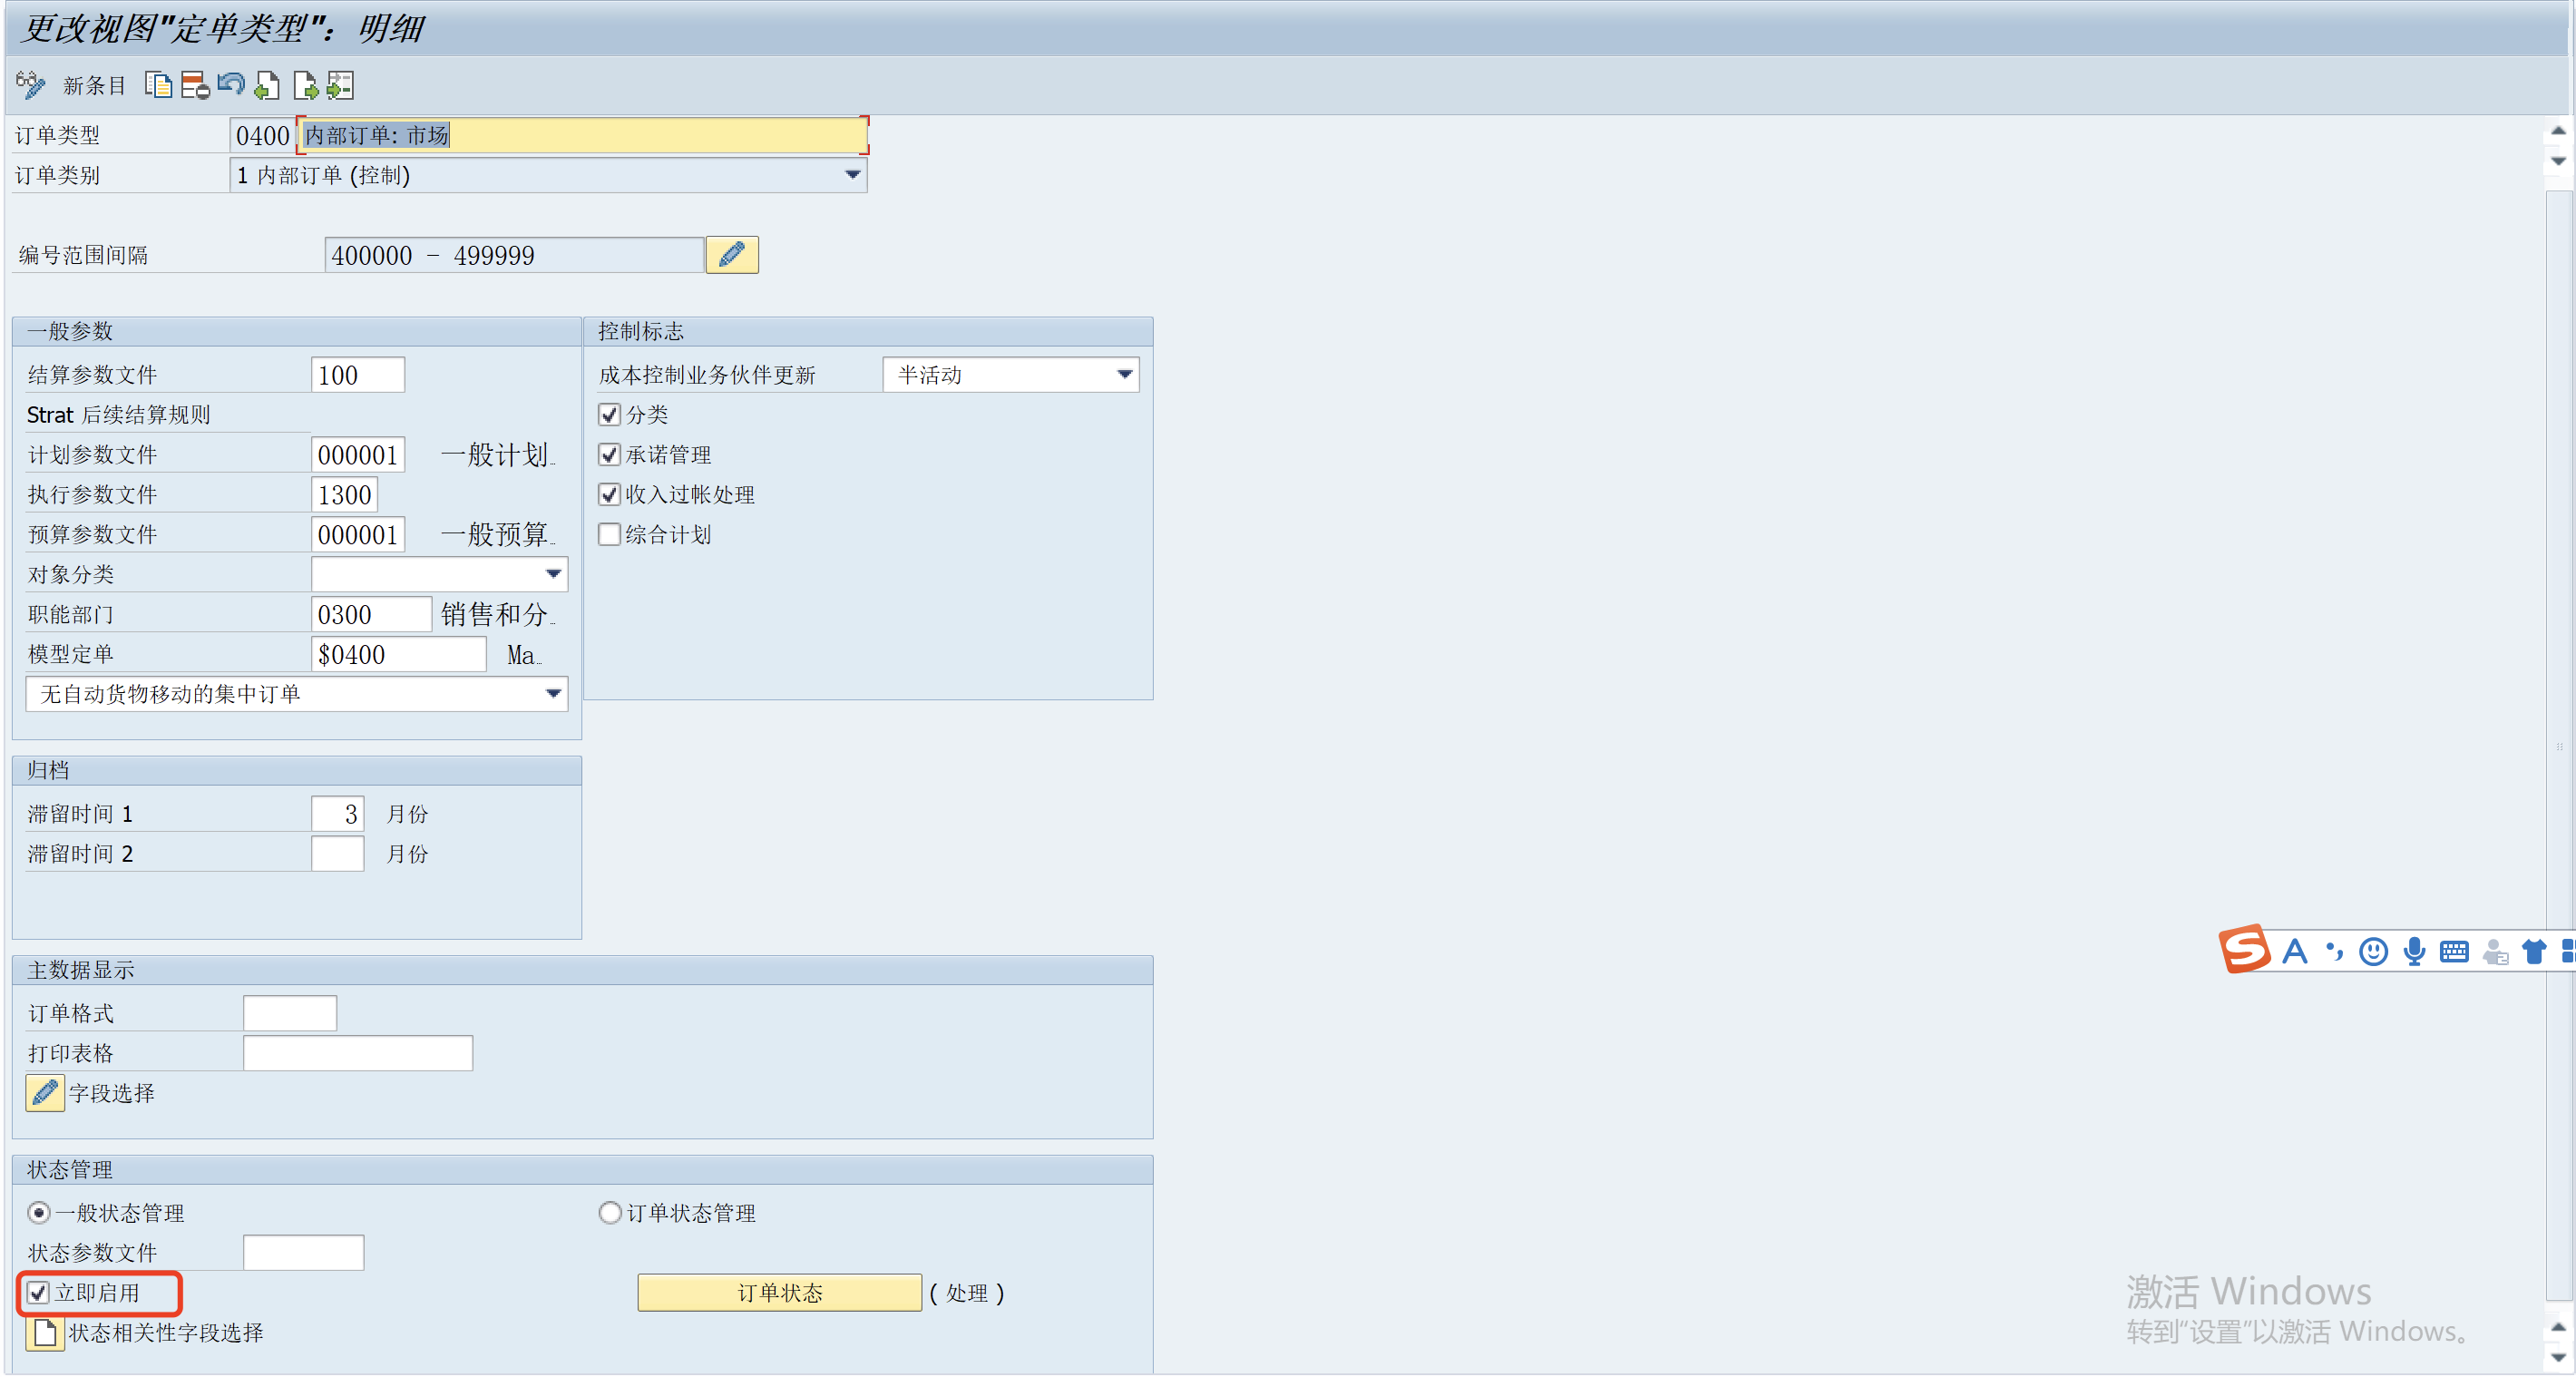Switch Sogou input language with A icon

pyautogui.click(x=2295, y=950)
